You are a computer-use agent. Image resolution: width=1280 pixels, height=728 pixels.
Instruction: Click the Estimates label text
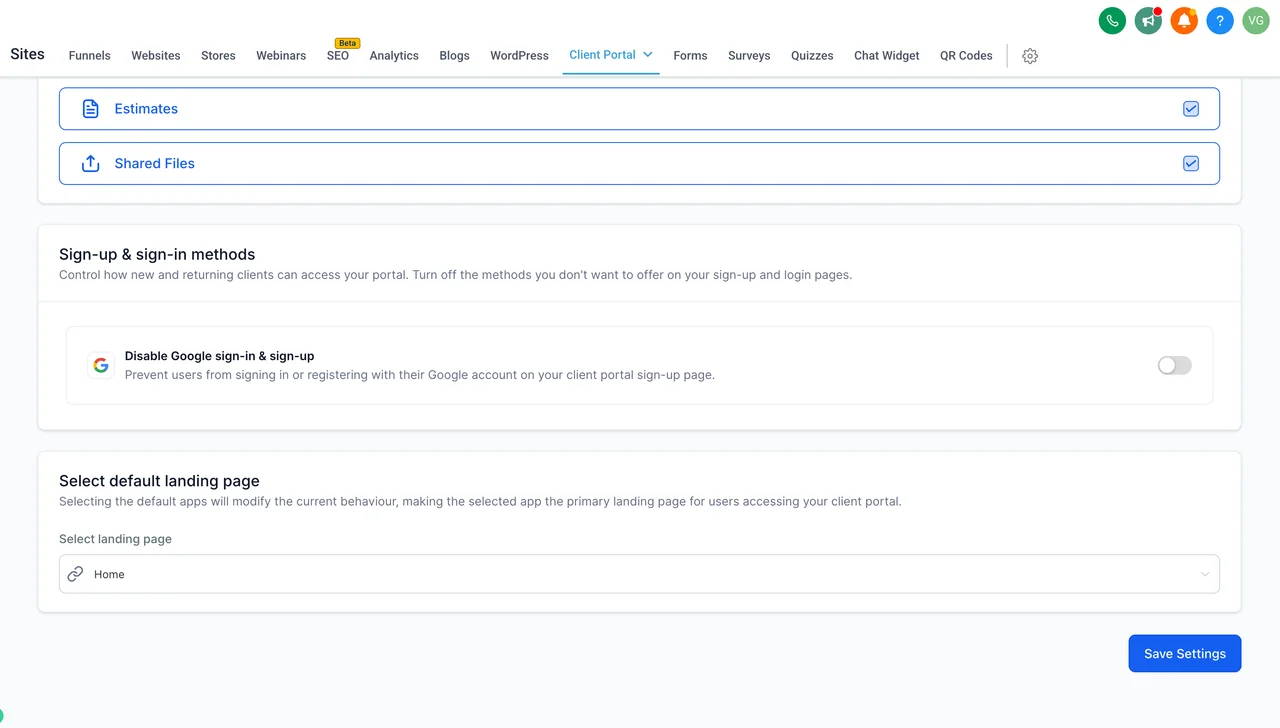[146, 109]
